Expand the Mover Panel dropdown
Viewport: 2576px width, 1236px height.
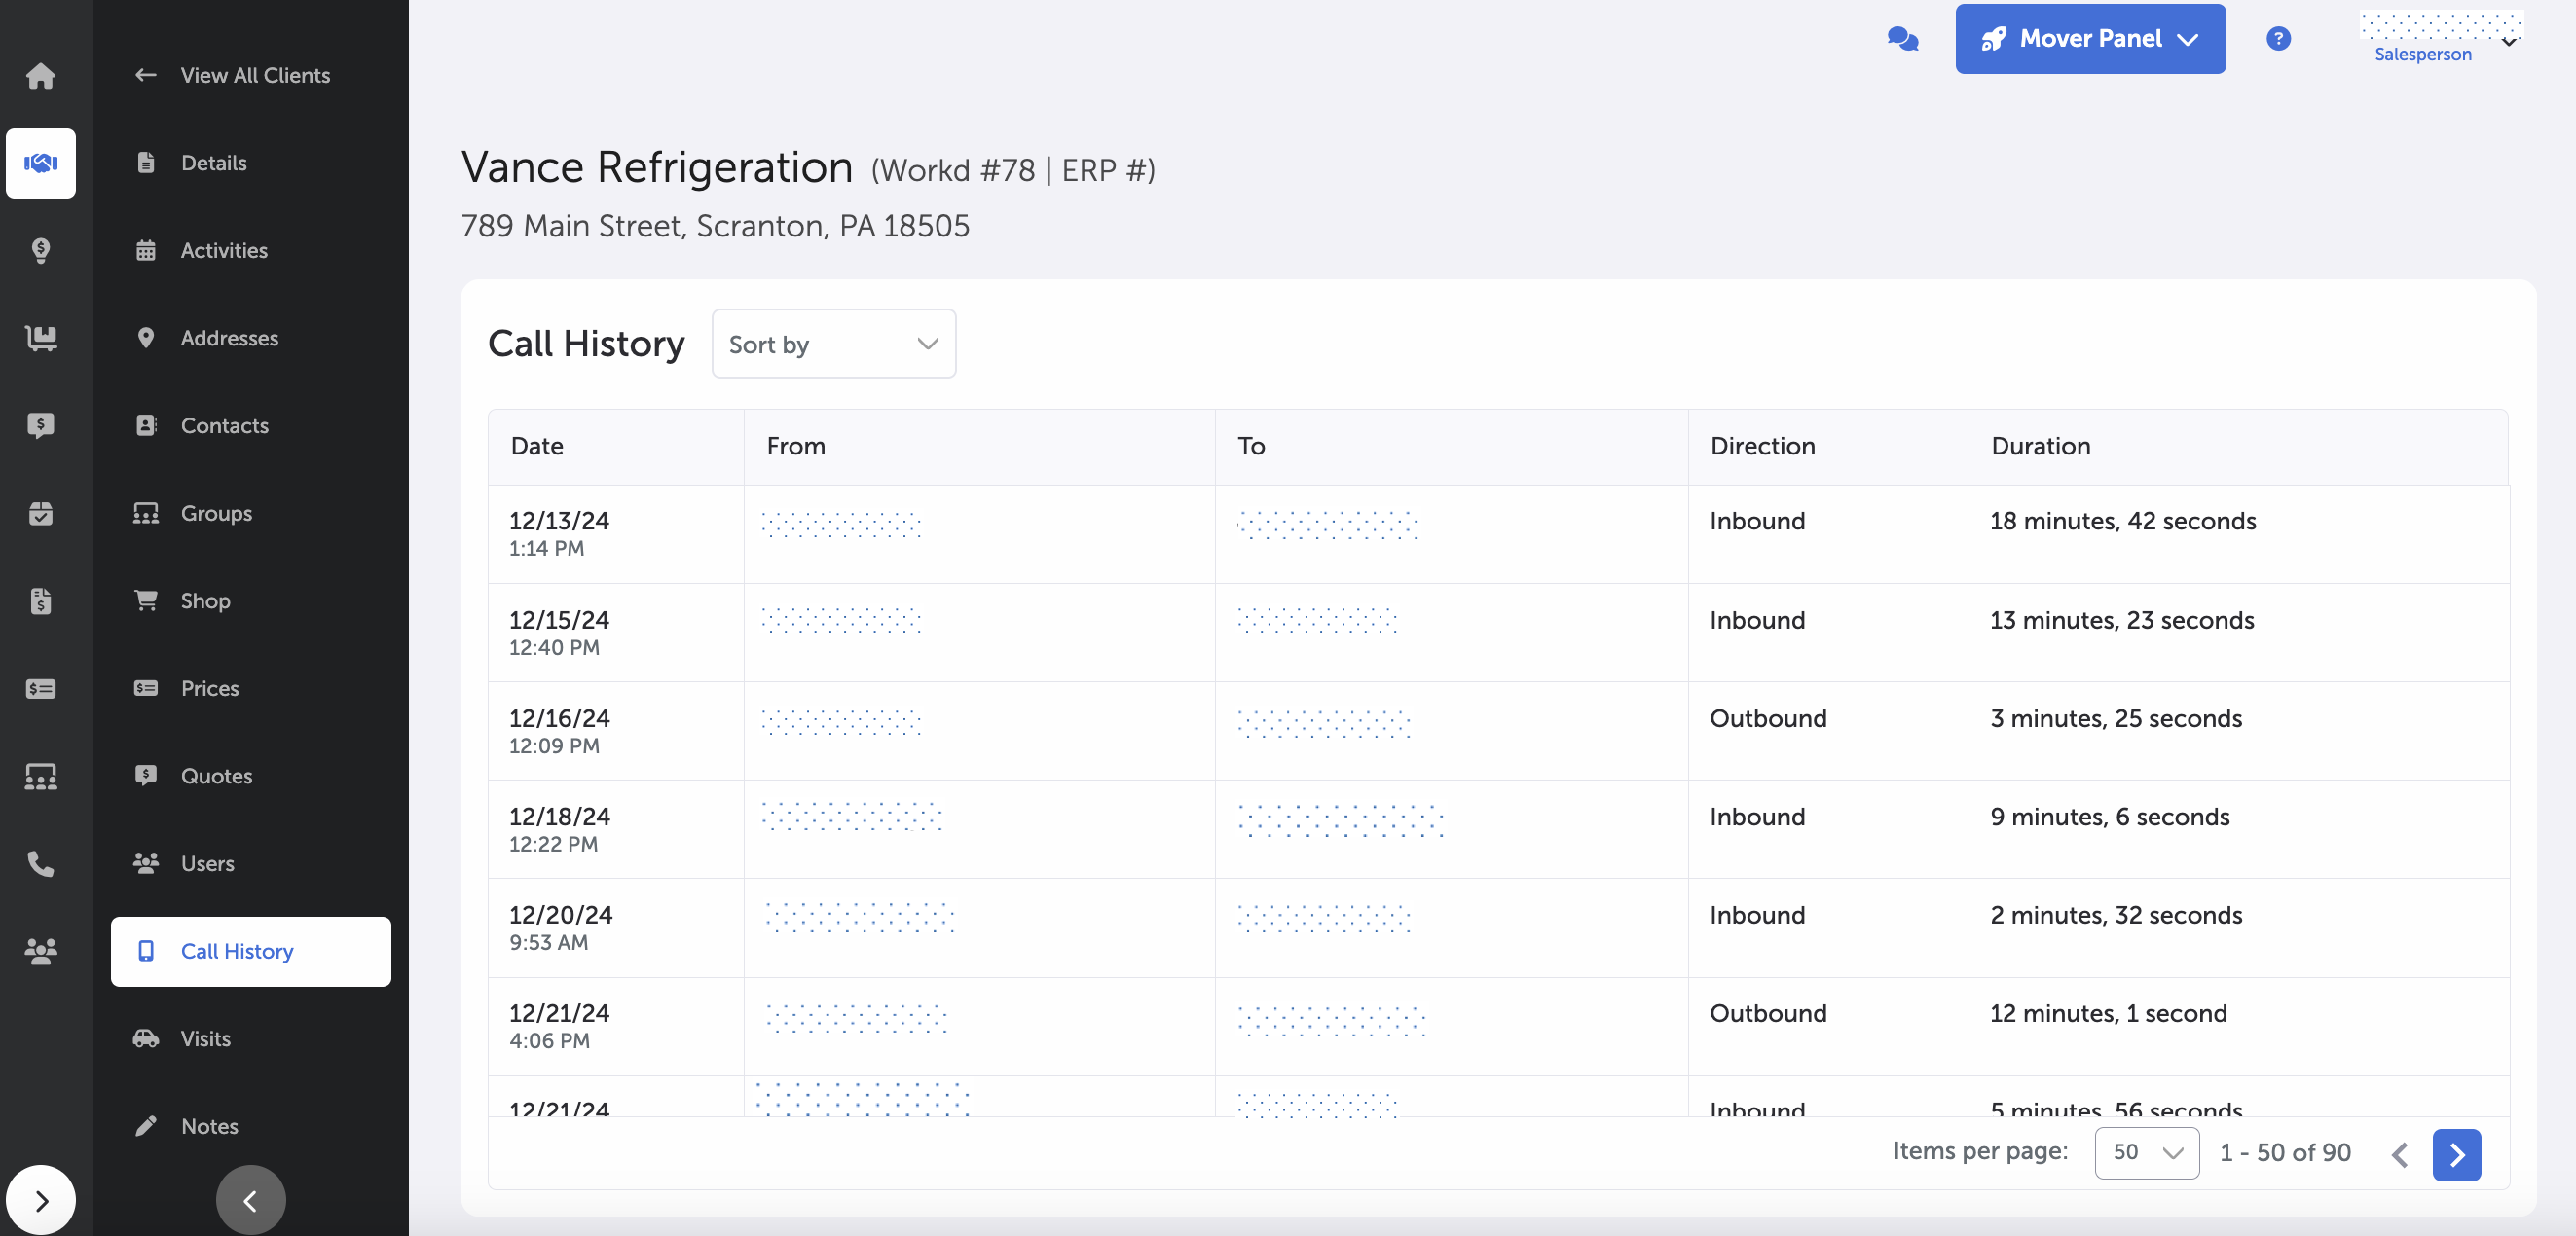[2090, 39]
